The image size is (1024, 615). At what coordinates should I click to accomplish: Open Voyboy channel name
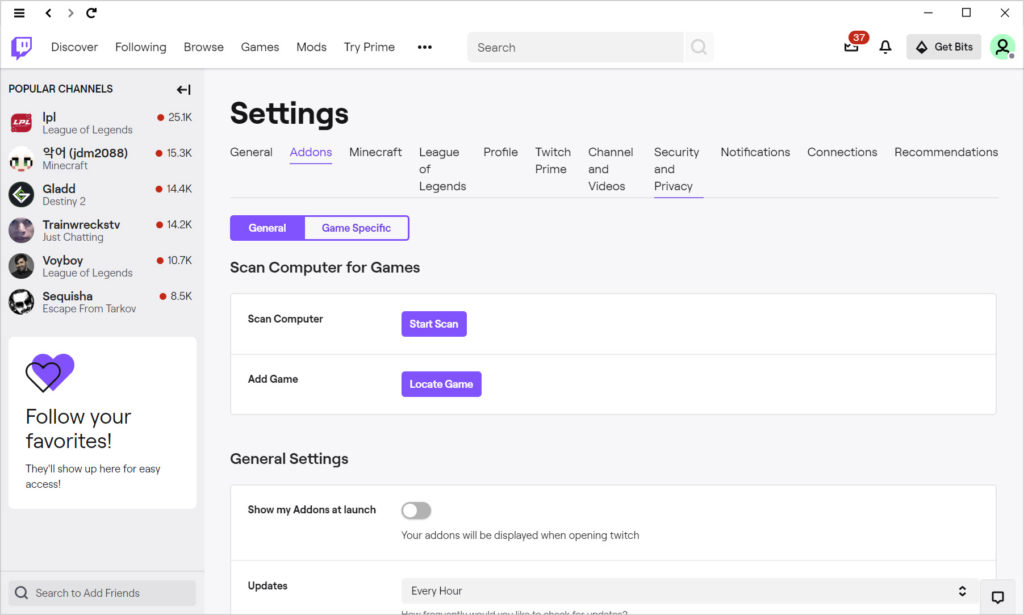63,260
